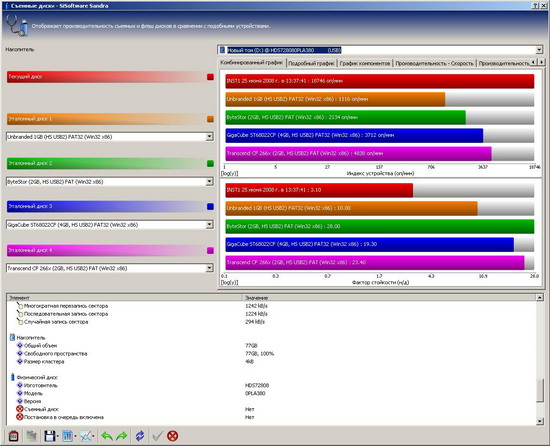Click the green forward arrow icon
The width and height of the screenshot is (550, 446).
click(x=122, y=436)
